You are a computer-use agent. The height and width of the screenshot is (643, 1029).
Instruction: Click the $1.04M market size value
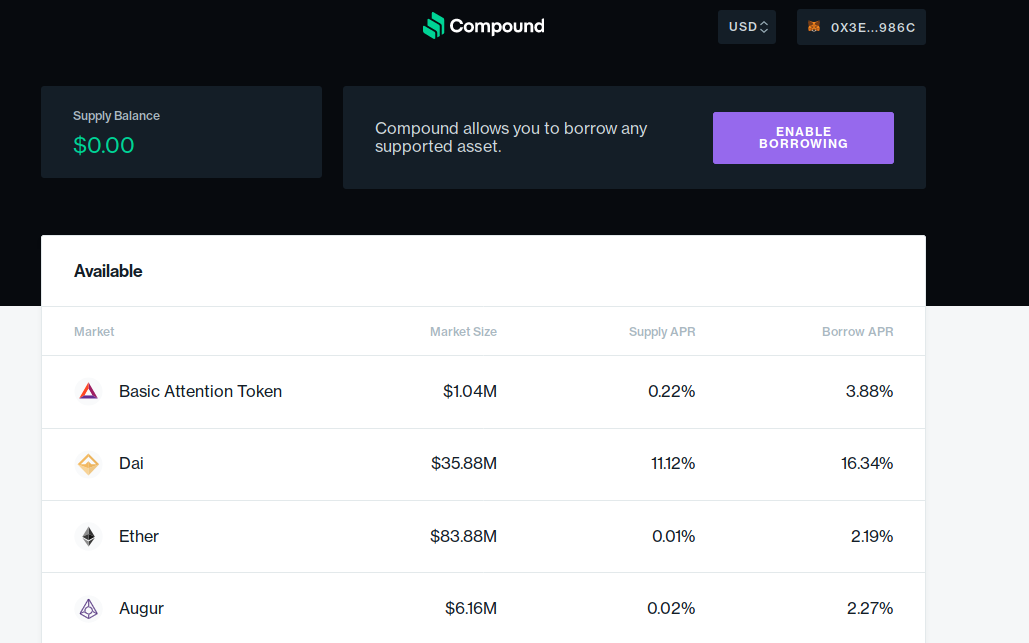(470, 391)
